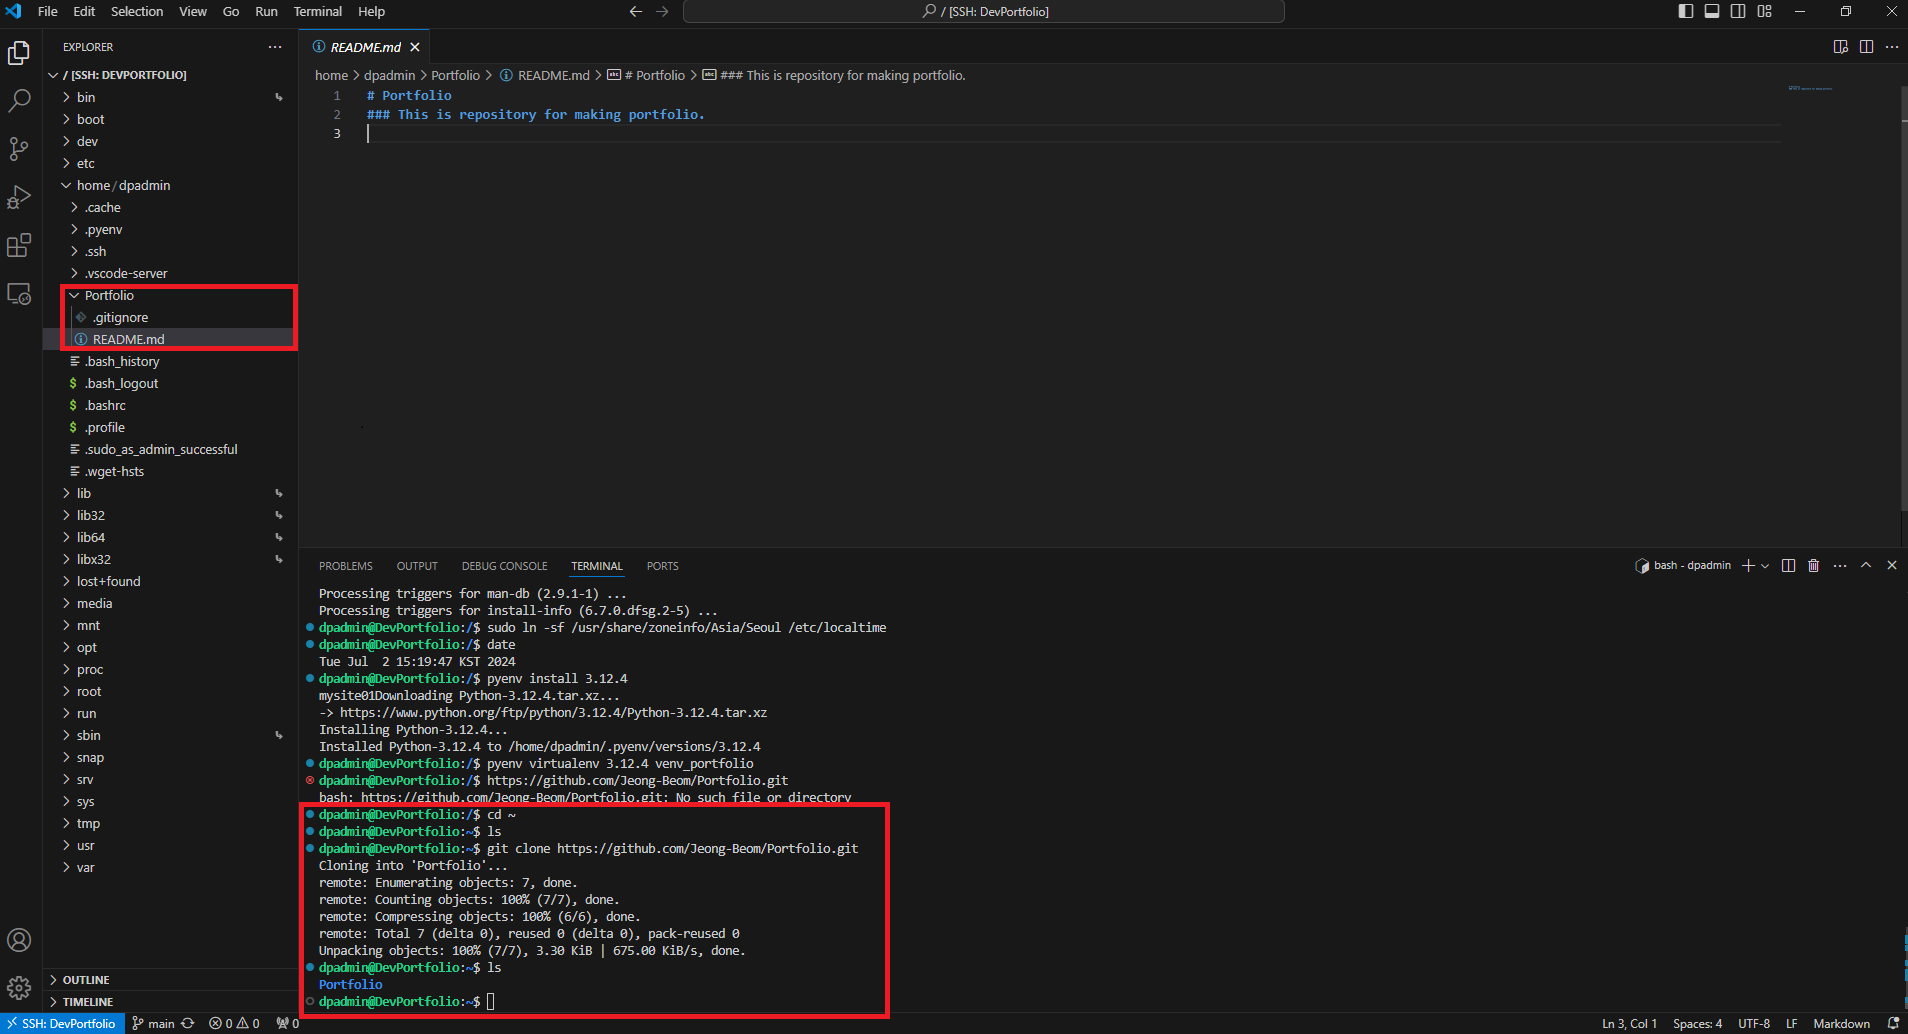
Task: Open Selection menu
Action: pyautogui.click(x=137, y=12)
